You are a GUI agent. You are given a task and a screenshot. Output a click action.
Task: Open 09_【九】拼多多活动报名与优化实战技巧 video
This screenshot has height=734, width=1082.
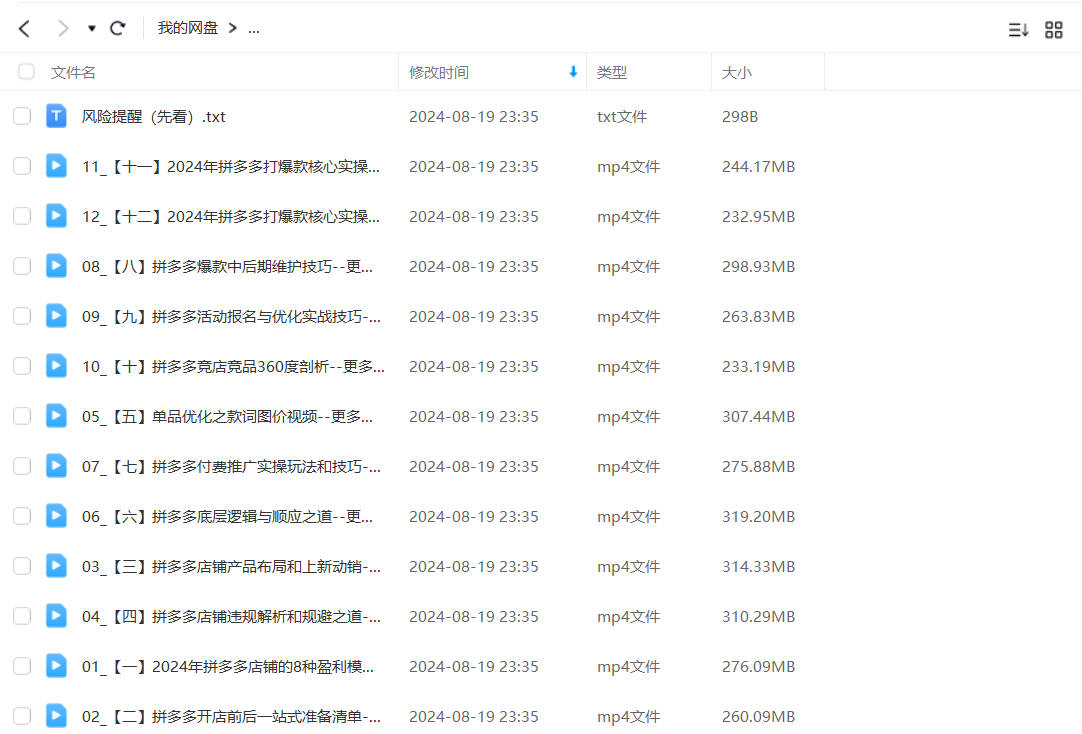click(x=231, y=317)
